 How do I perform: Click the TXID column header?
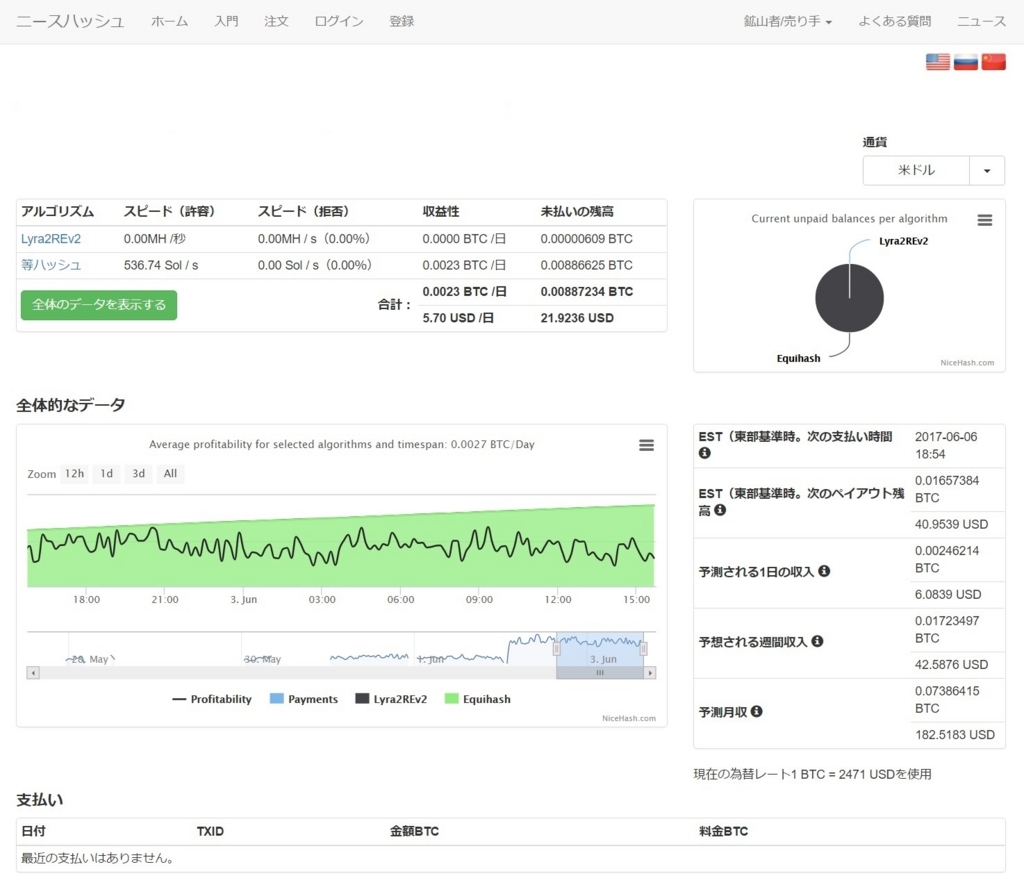tap(210, 831)
